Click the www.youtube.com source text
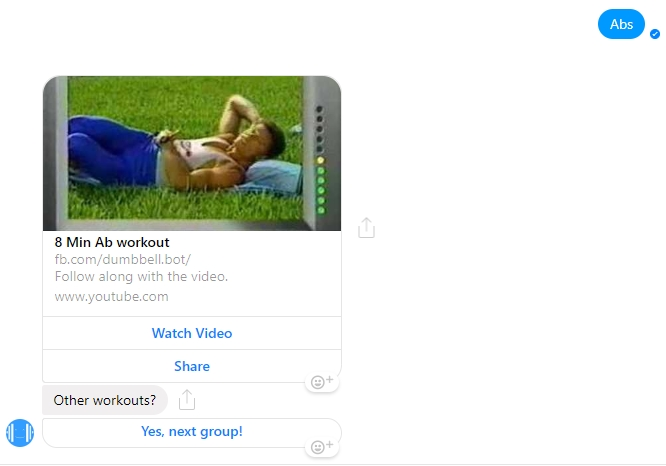Image resolution: width=666 pixels, height=466 pixels. 111,296
